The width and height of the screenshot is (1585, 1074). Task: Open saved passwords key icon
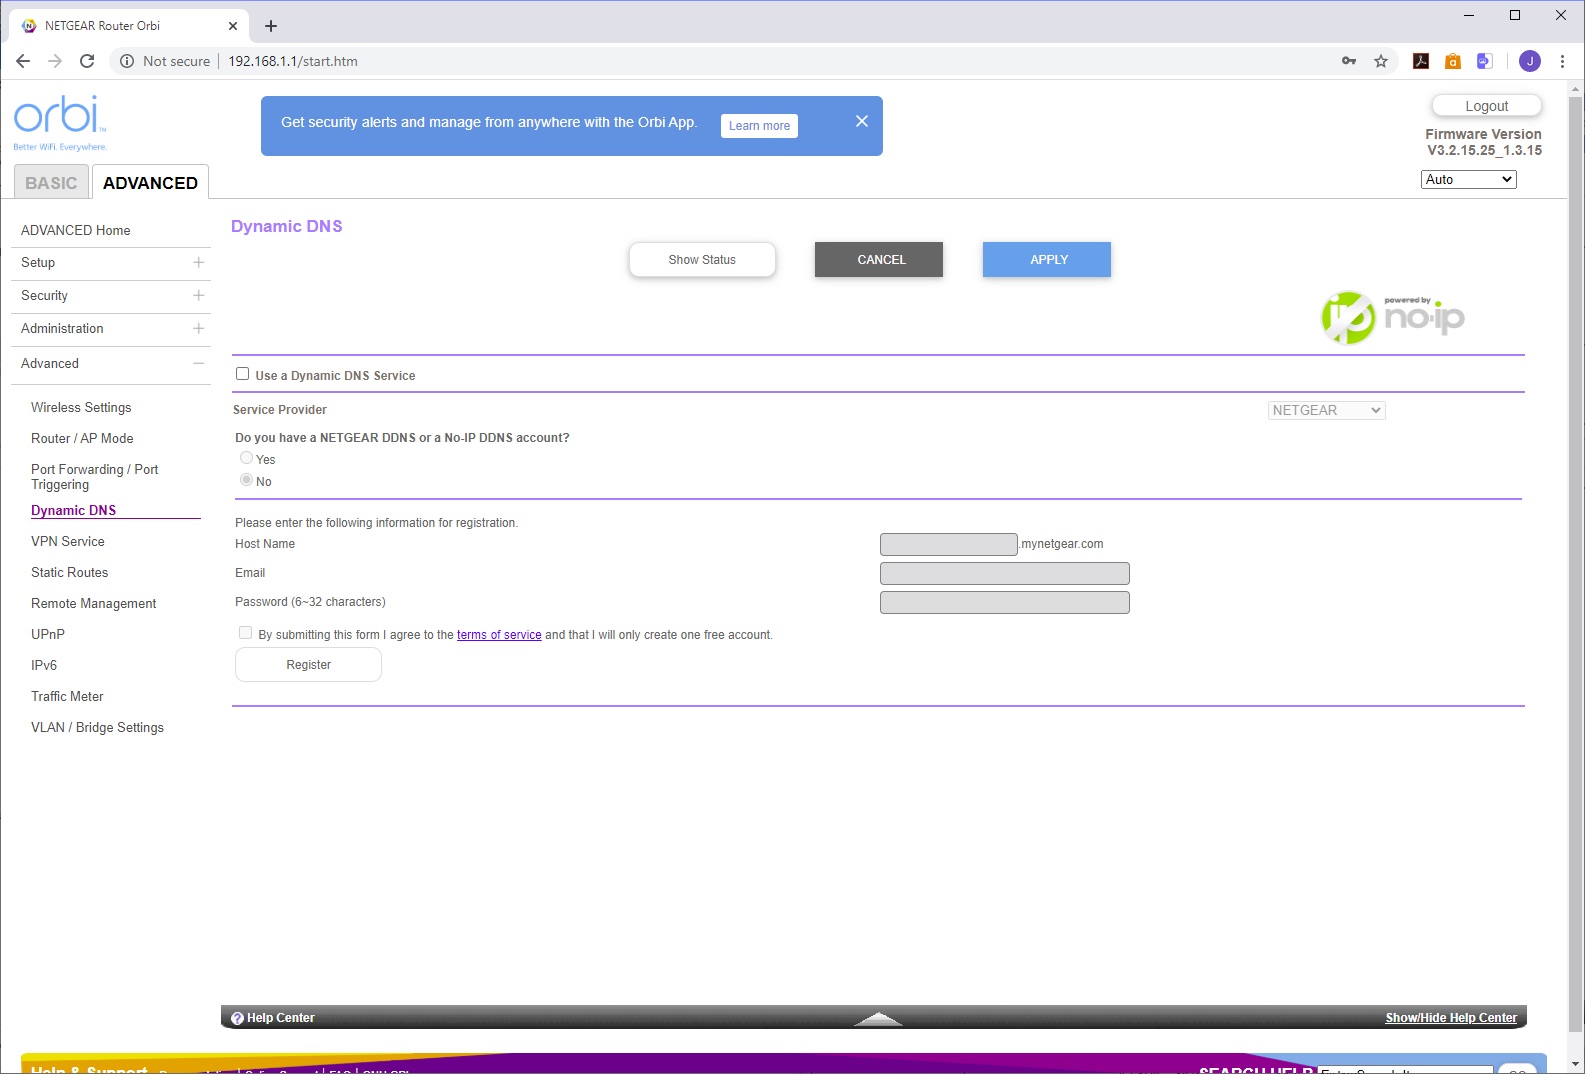tap(1349, 61)
